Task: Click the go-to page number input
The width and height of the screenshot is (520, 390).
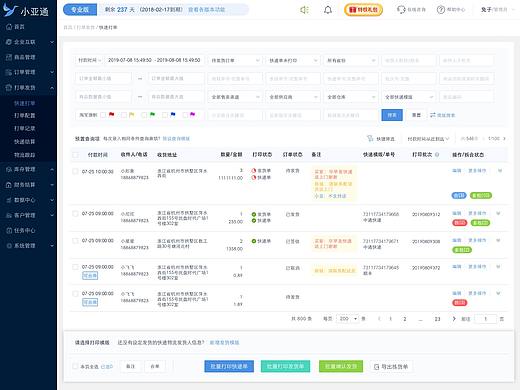Action: tap(485, 319)
